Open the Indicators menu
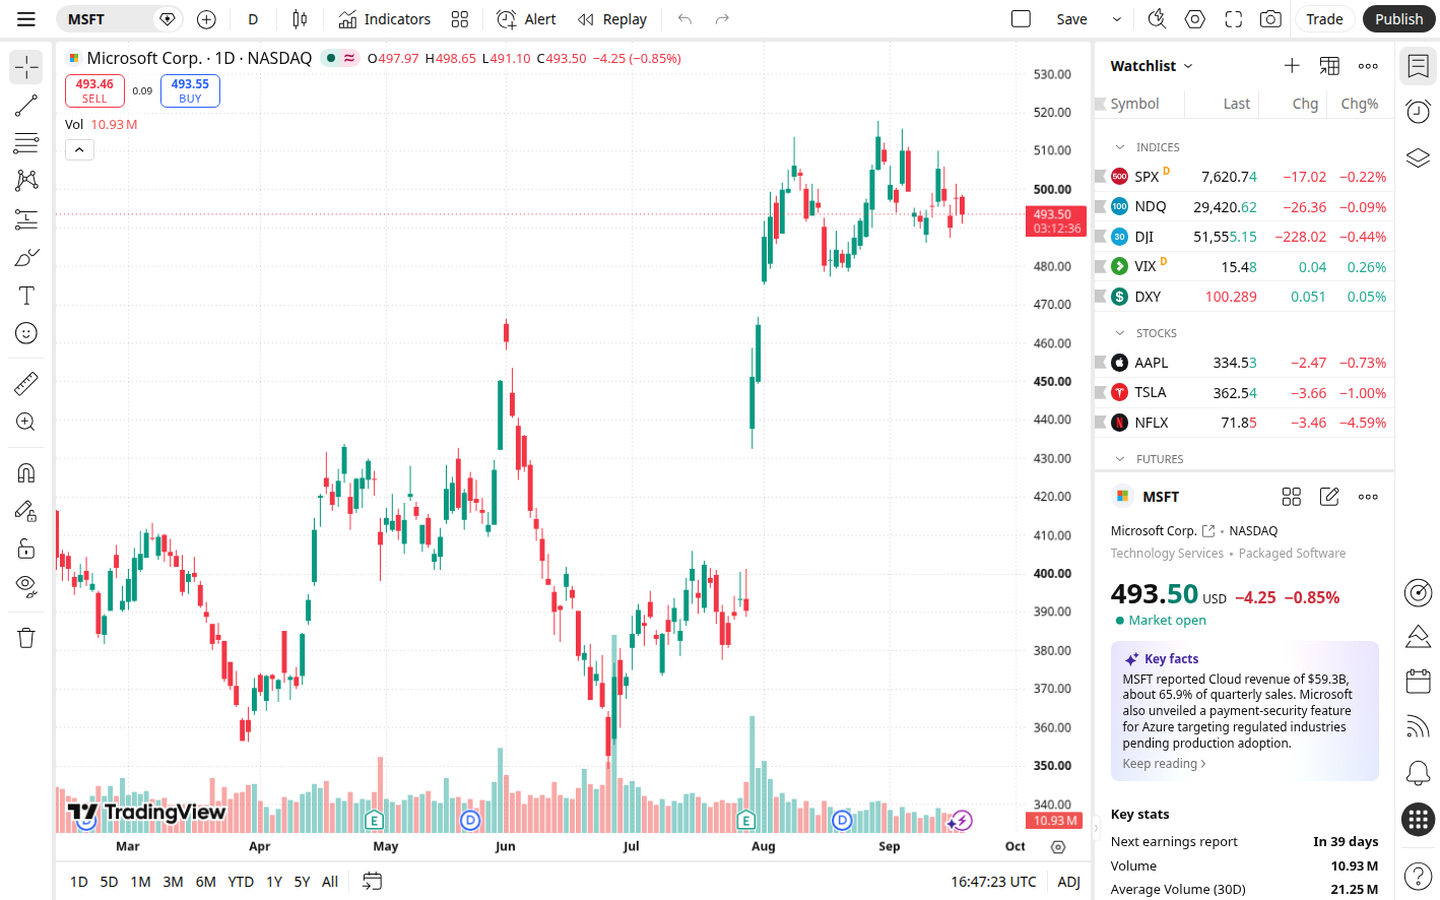The height and width of the screenshot is (900, 1440). [x=384, y=19]
